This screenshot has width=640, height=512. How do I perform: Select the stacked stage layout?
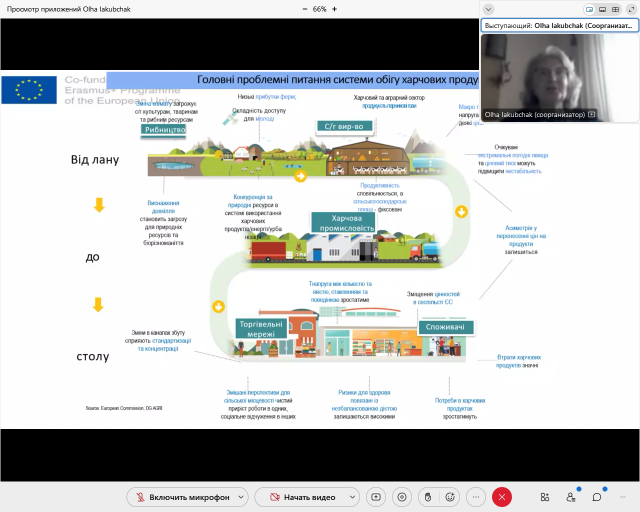tap(604, 9)
